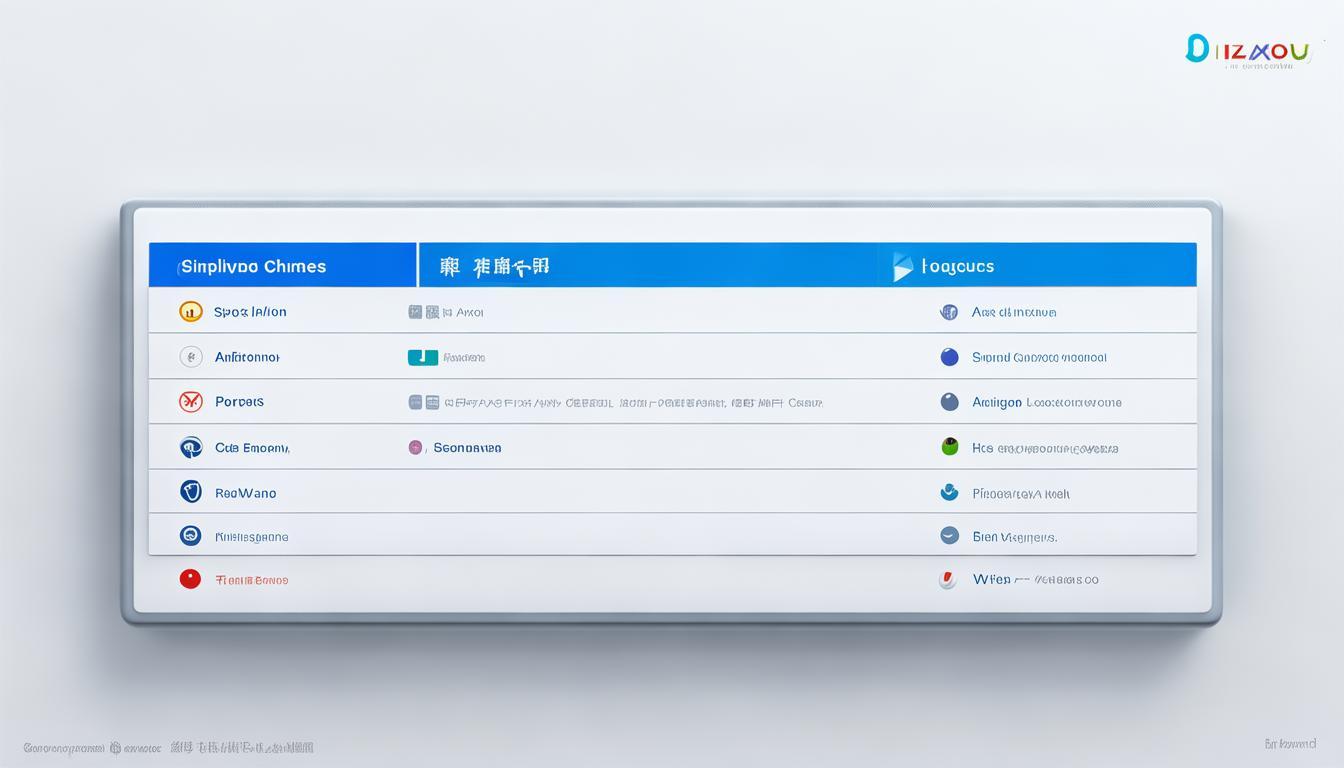Select the orange Spog Inlion circle icon
The width and height of the screenshot is (1344, 768).
(x=191, y=311)
